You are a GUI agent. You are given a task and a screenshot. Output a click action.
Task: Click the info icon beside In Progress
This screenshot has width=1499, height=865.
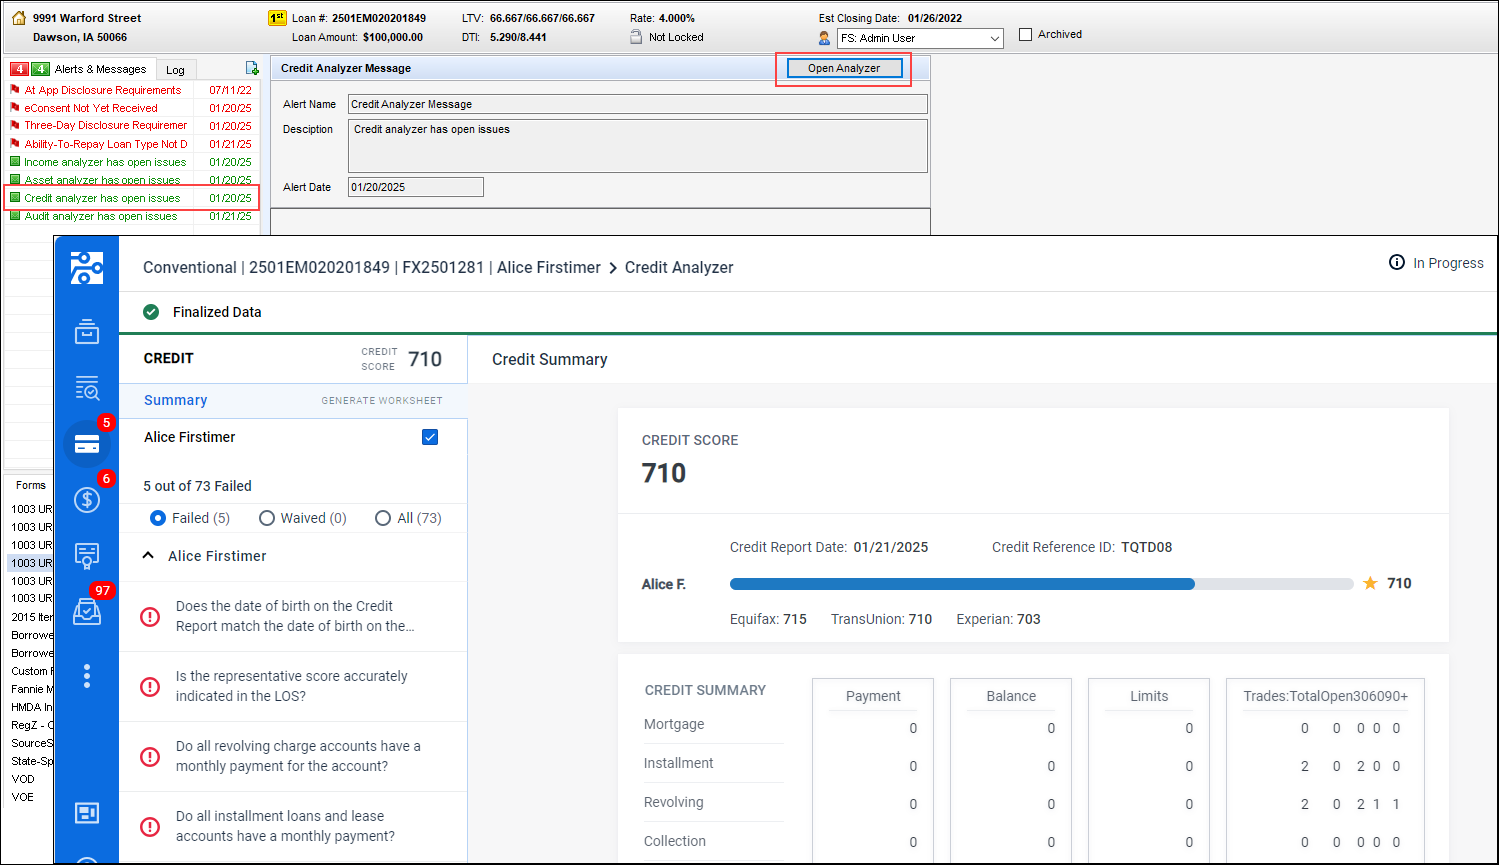1397,262
